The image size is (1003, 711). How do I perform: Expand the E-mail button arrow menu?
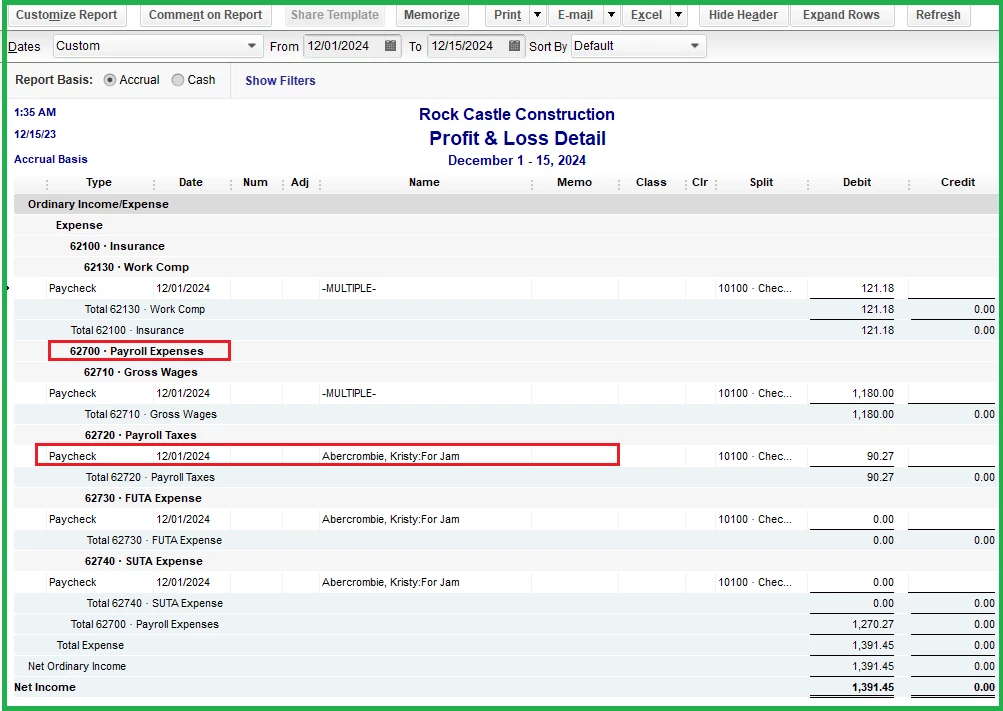click(x=612, y=15)
